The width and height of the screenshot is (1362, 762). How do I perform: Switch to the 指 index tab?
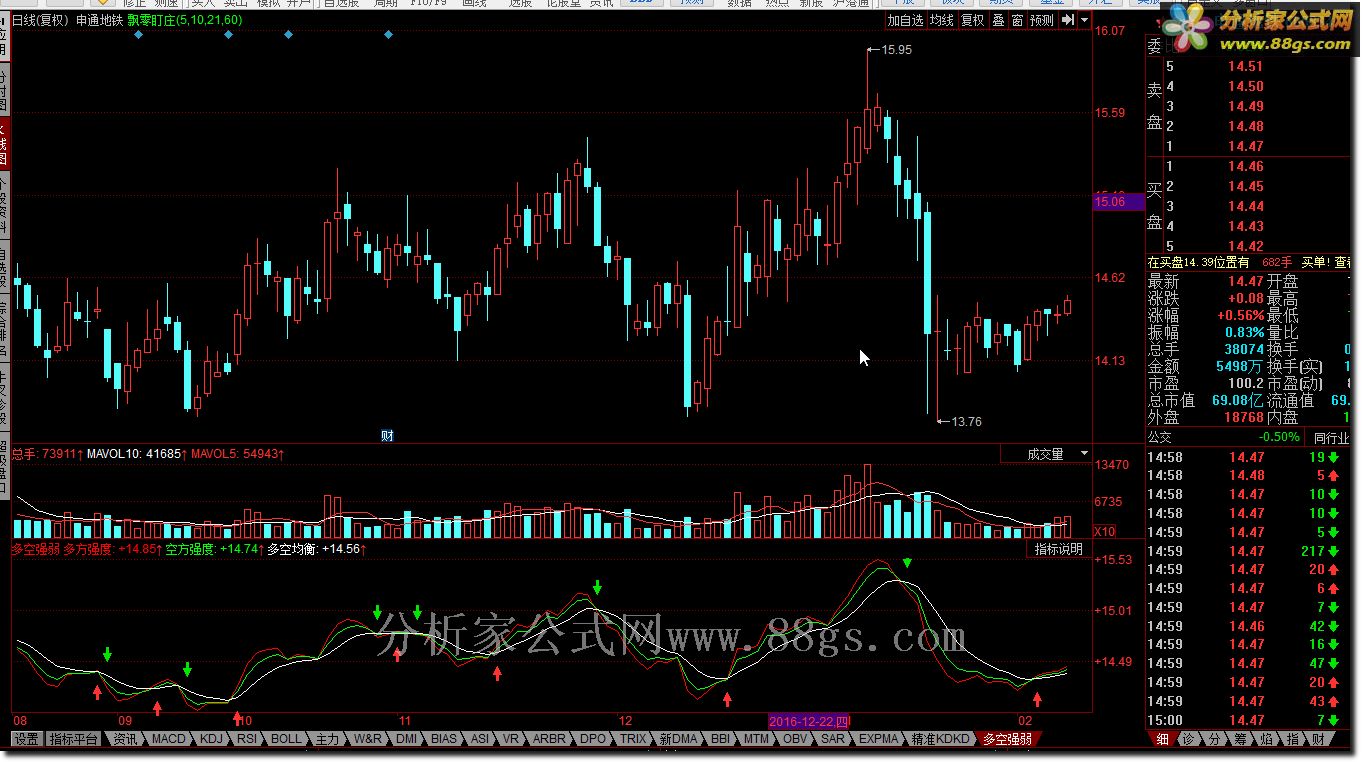[x=1292, y=739]
